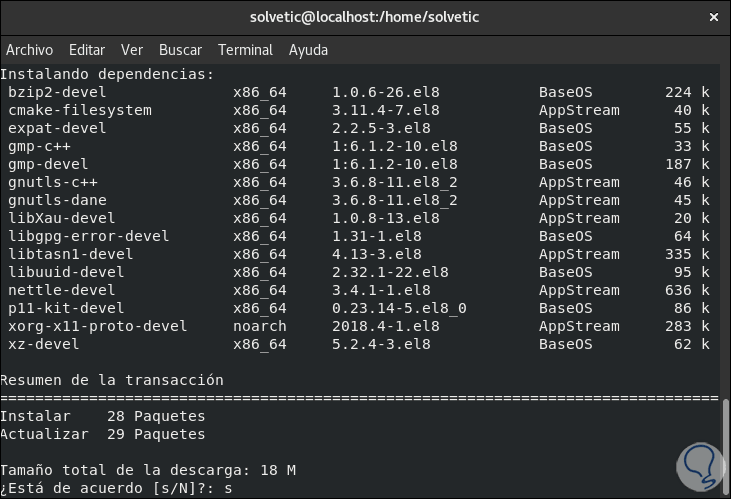Image resolution: width=731 pixels, height=499 pixels.
Task: Close the terminal window
Action: [713, 17]
